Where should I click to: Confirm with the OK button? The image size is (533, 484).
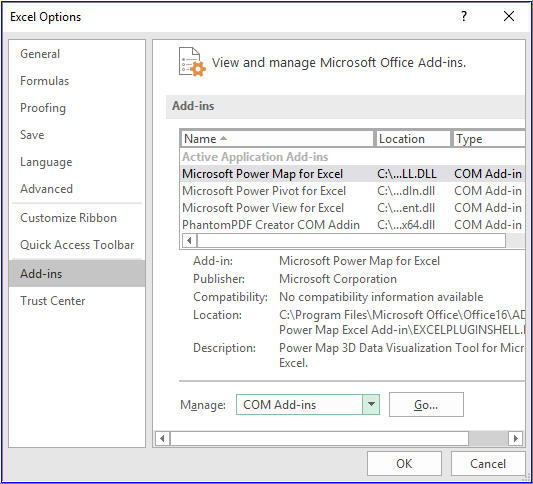404,464
